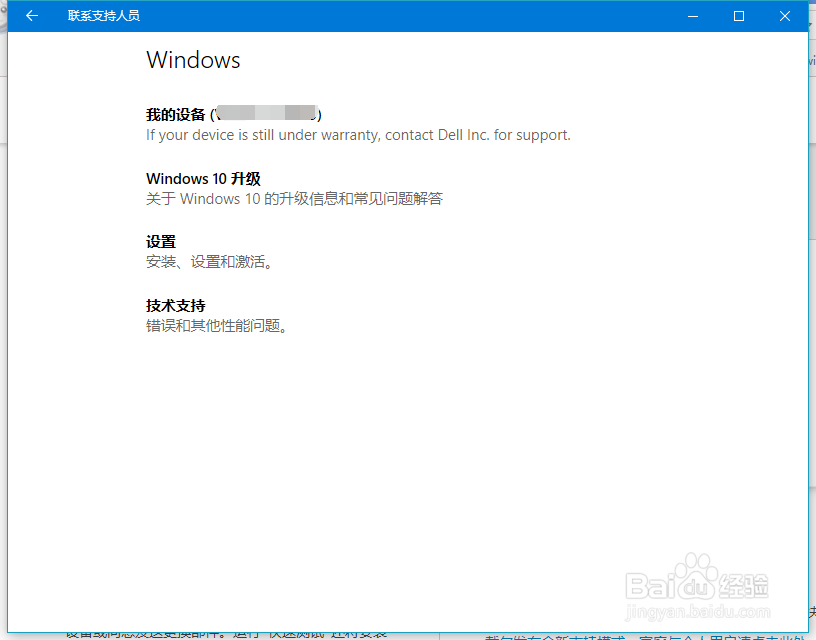Viewport: 816px width, 640px height.
Task: Click the description 安装、设置和激活。
Action: coord(210,262)
